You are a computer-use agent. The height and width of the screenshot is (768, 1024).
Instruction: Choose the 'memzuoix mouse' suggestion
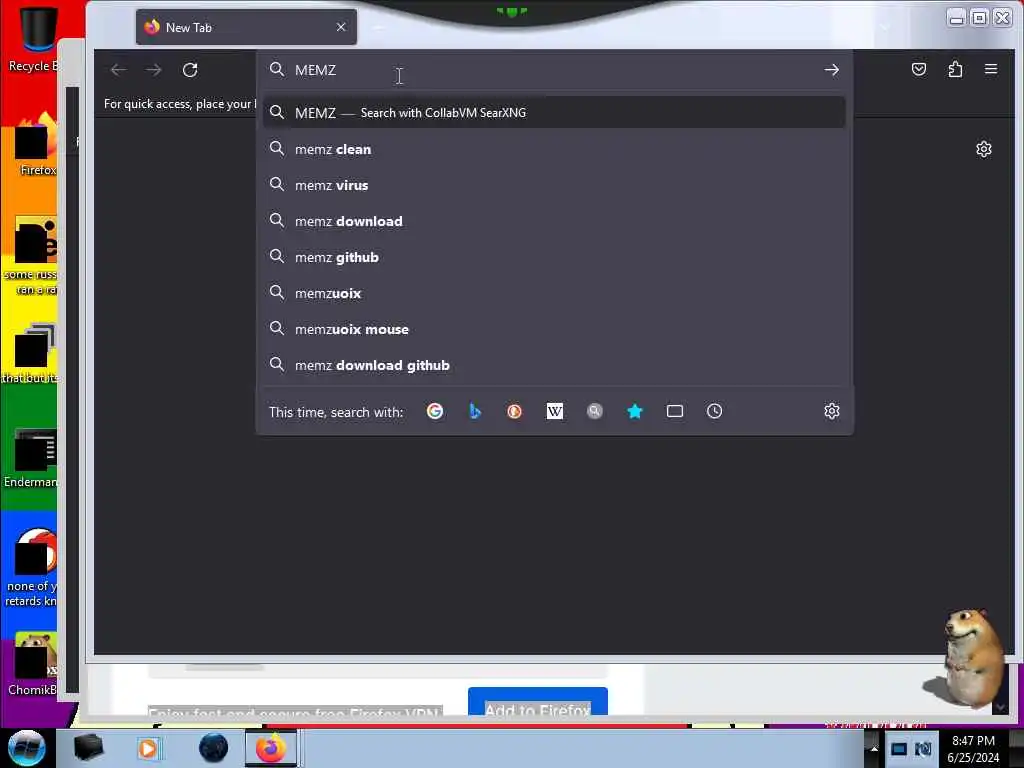point(554,329)
